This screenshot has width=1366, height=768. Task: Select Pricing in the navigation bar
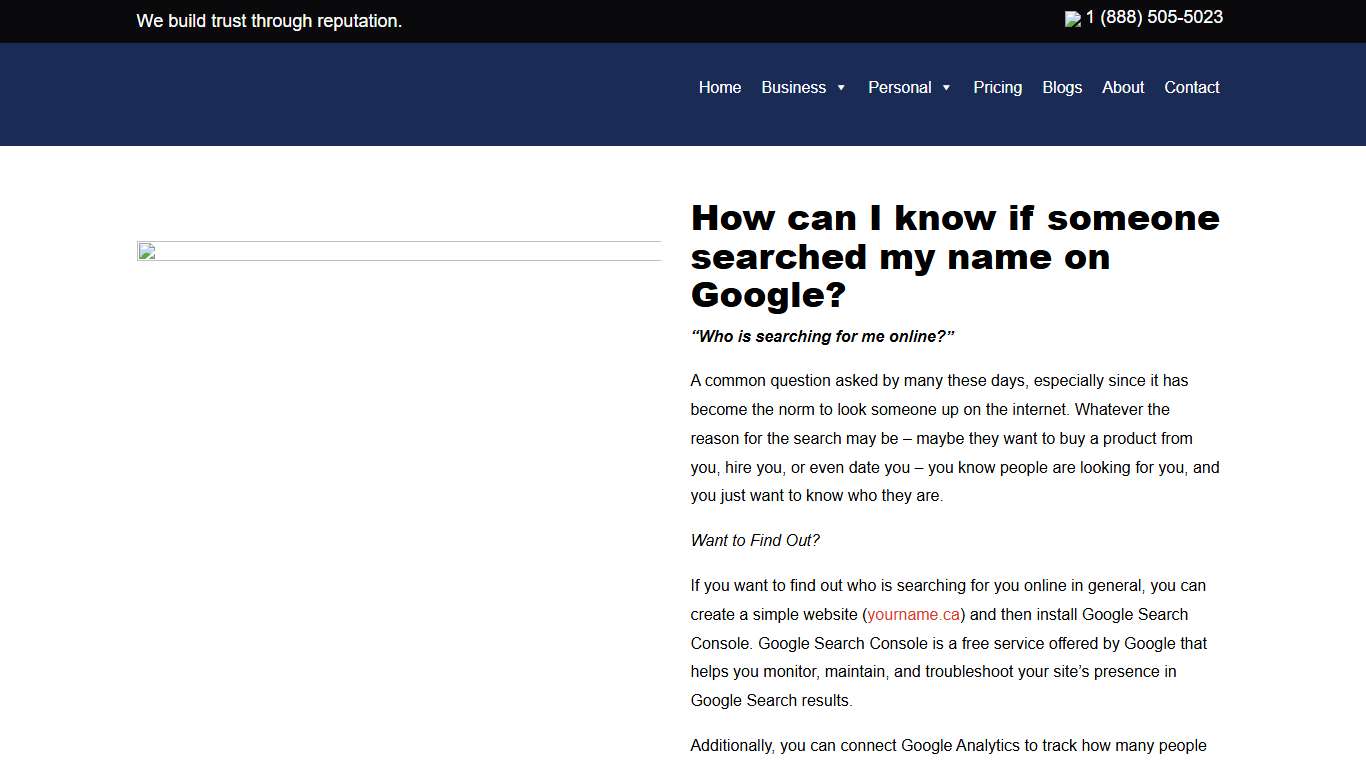997,88
